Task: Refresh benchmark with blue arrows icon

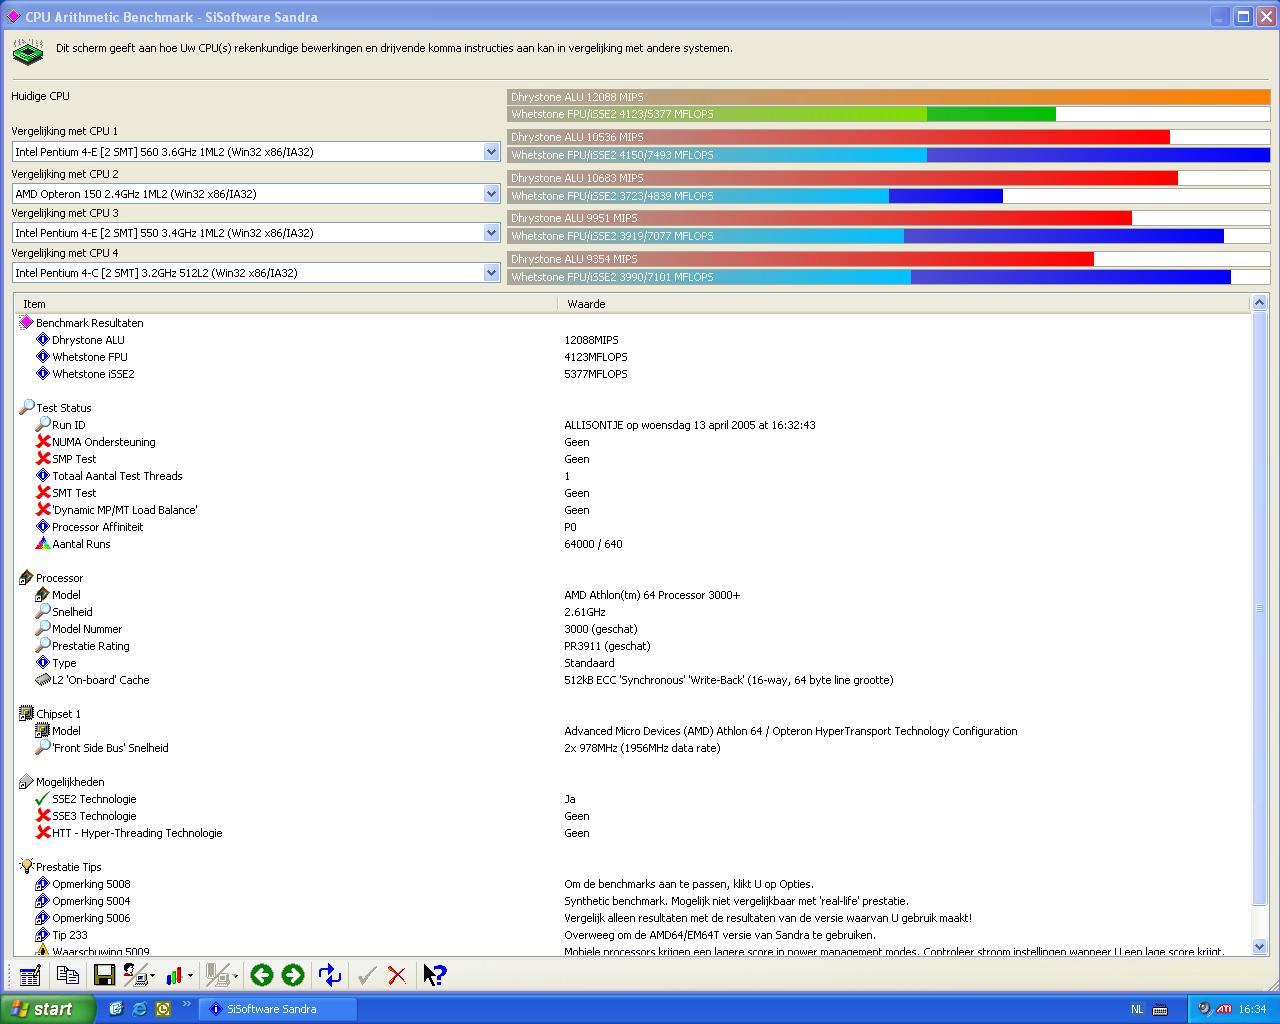Action: pos(329,975)
